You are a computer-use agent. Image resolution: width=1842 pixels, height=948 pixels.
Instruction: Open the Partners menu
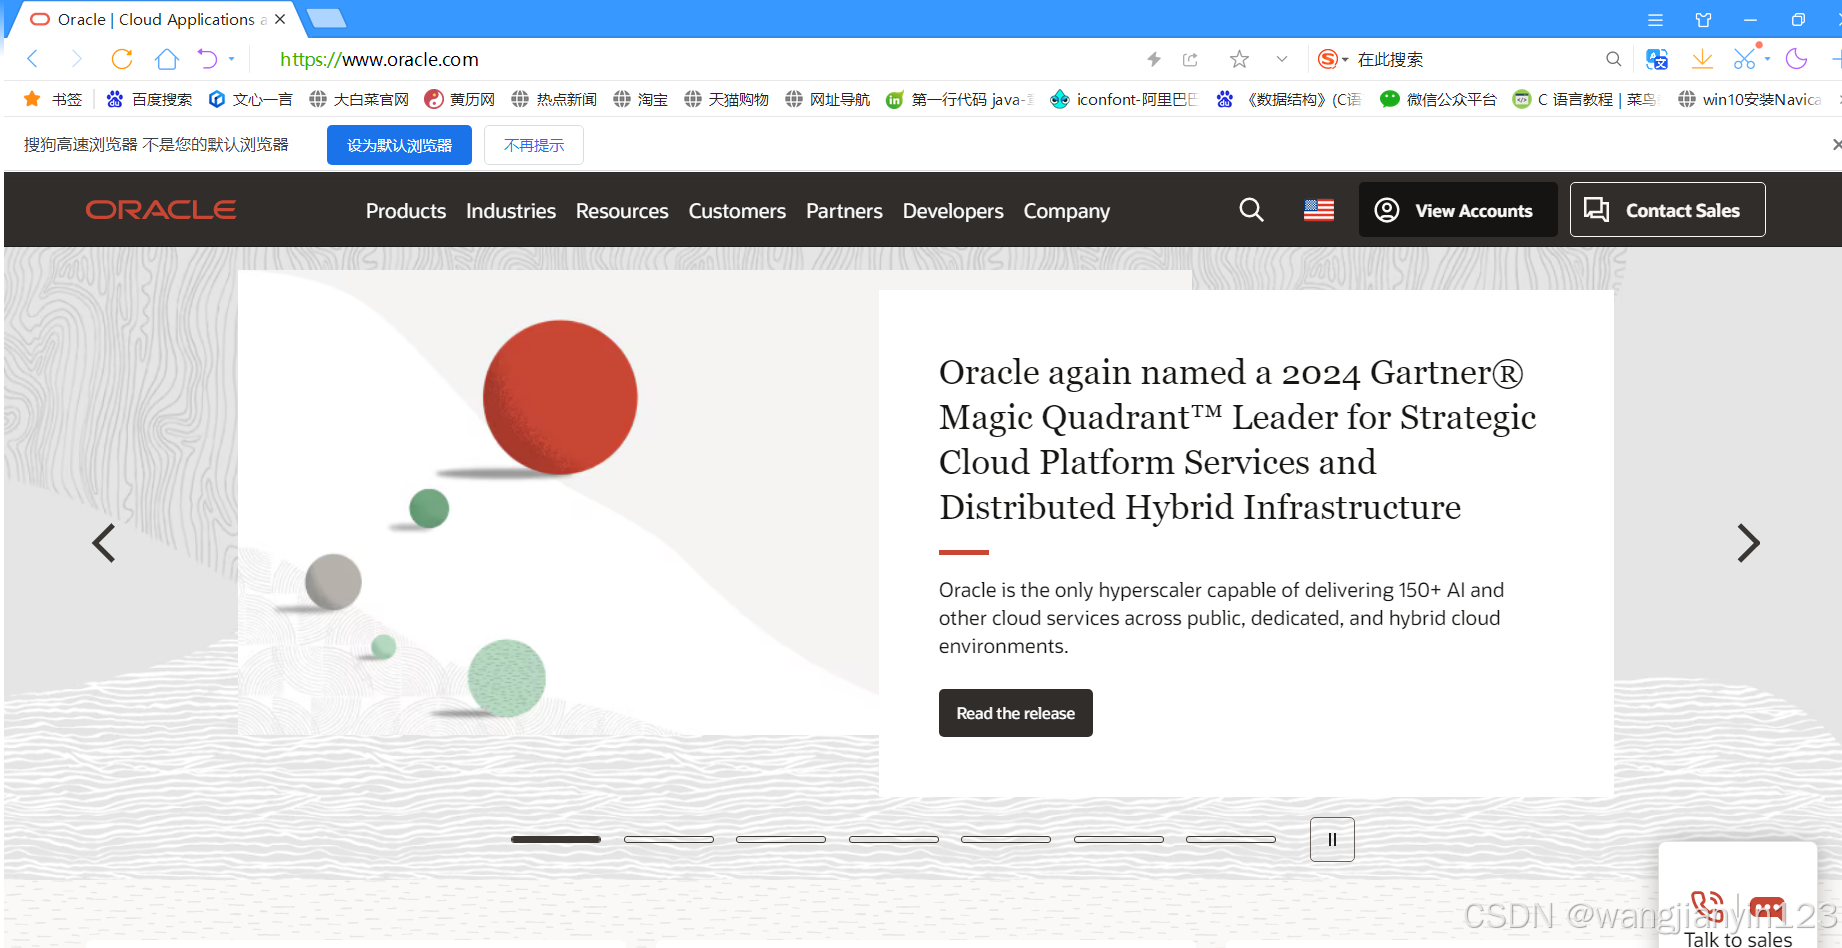tap(844, 211)
